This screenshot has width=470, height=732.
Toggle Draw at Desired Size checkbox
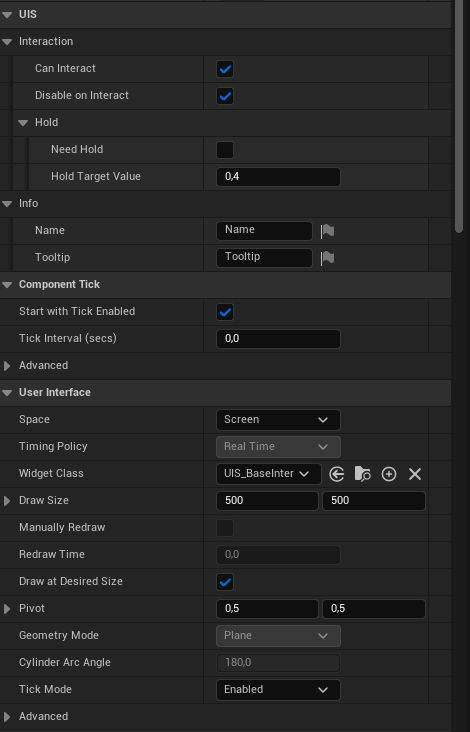[225, 582]
